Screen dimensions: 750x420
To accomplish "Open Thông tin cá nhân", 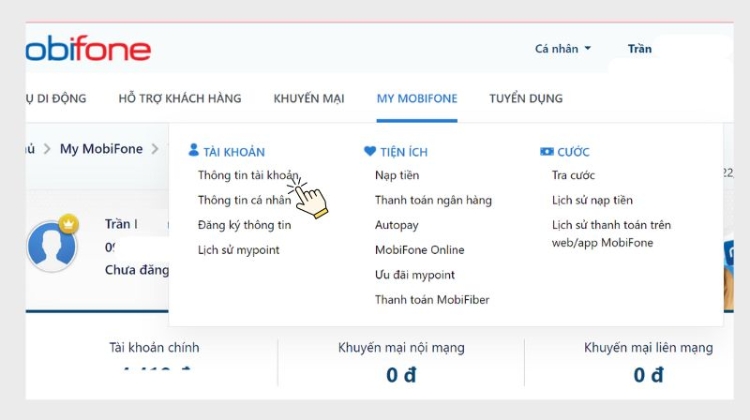I will [244, 200].
